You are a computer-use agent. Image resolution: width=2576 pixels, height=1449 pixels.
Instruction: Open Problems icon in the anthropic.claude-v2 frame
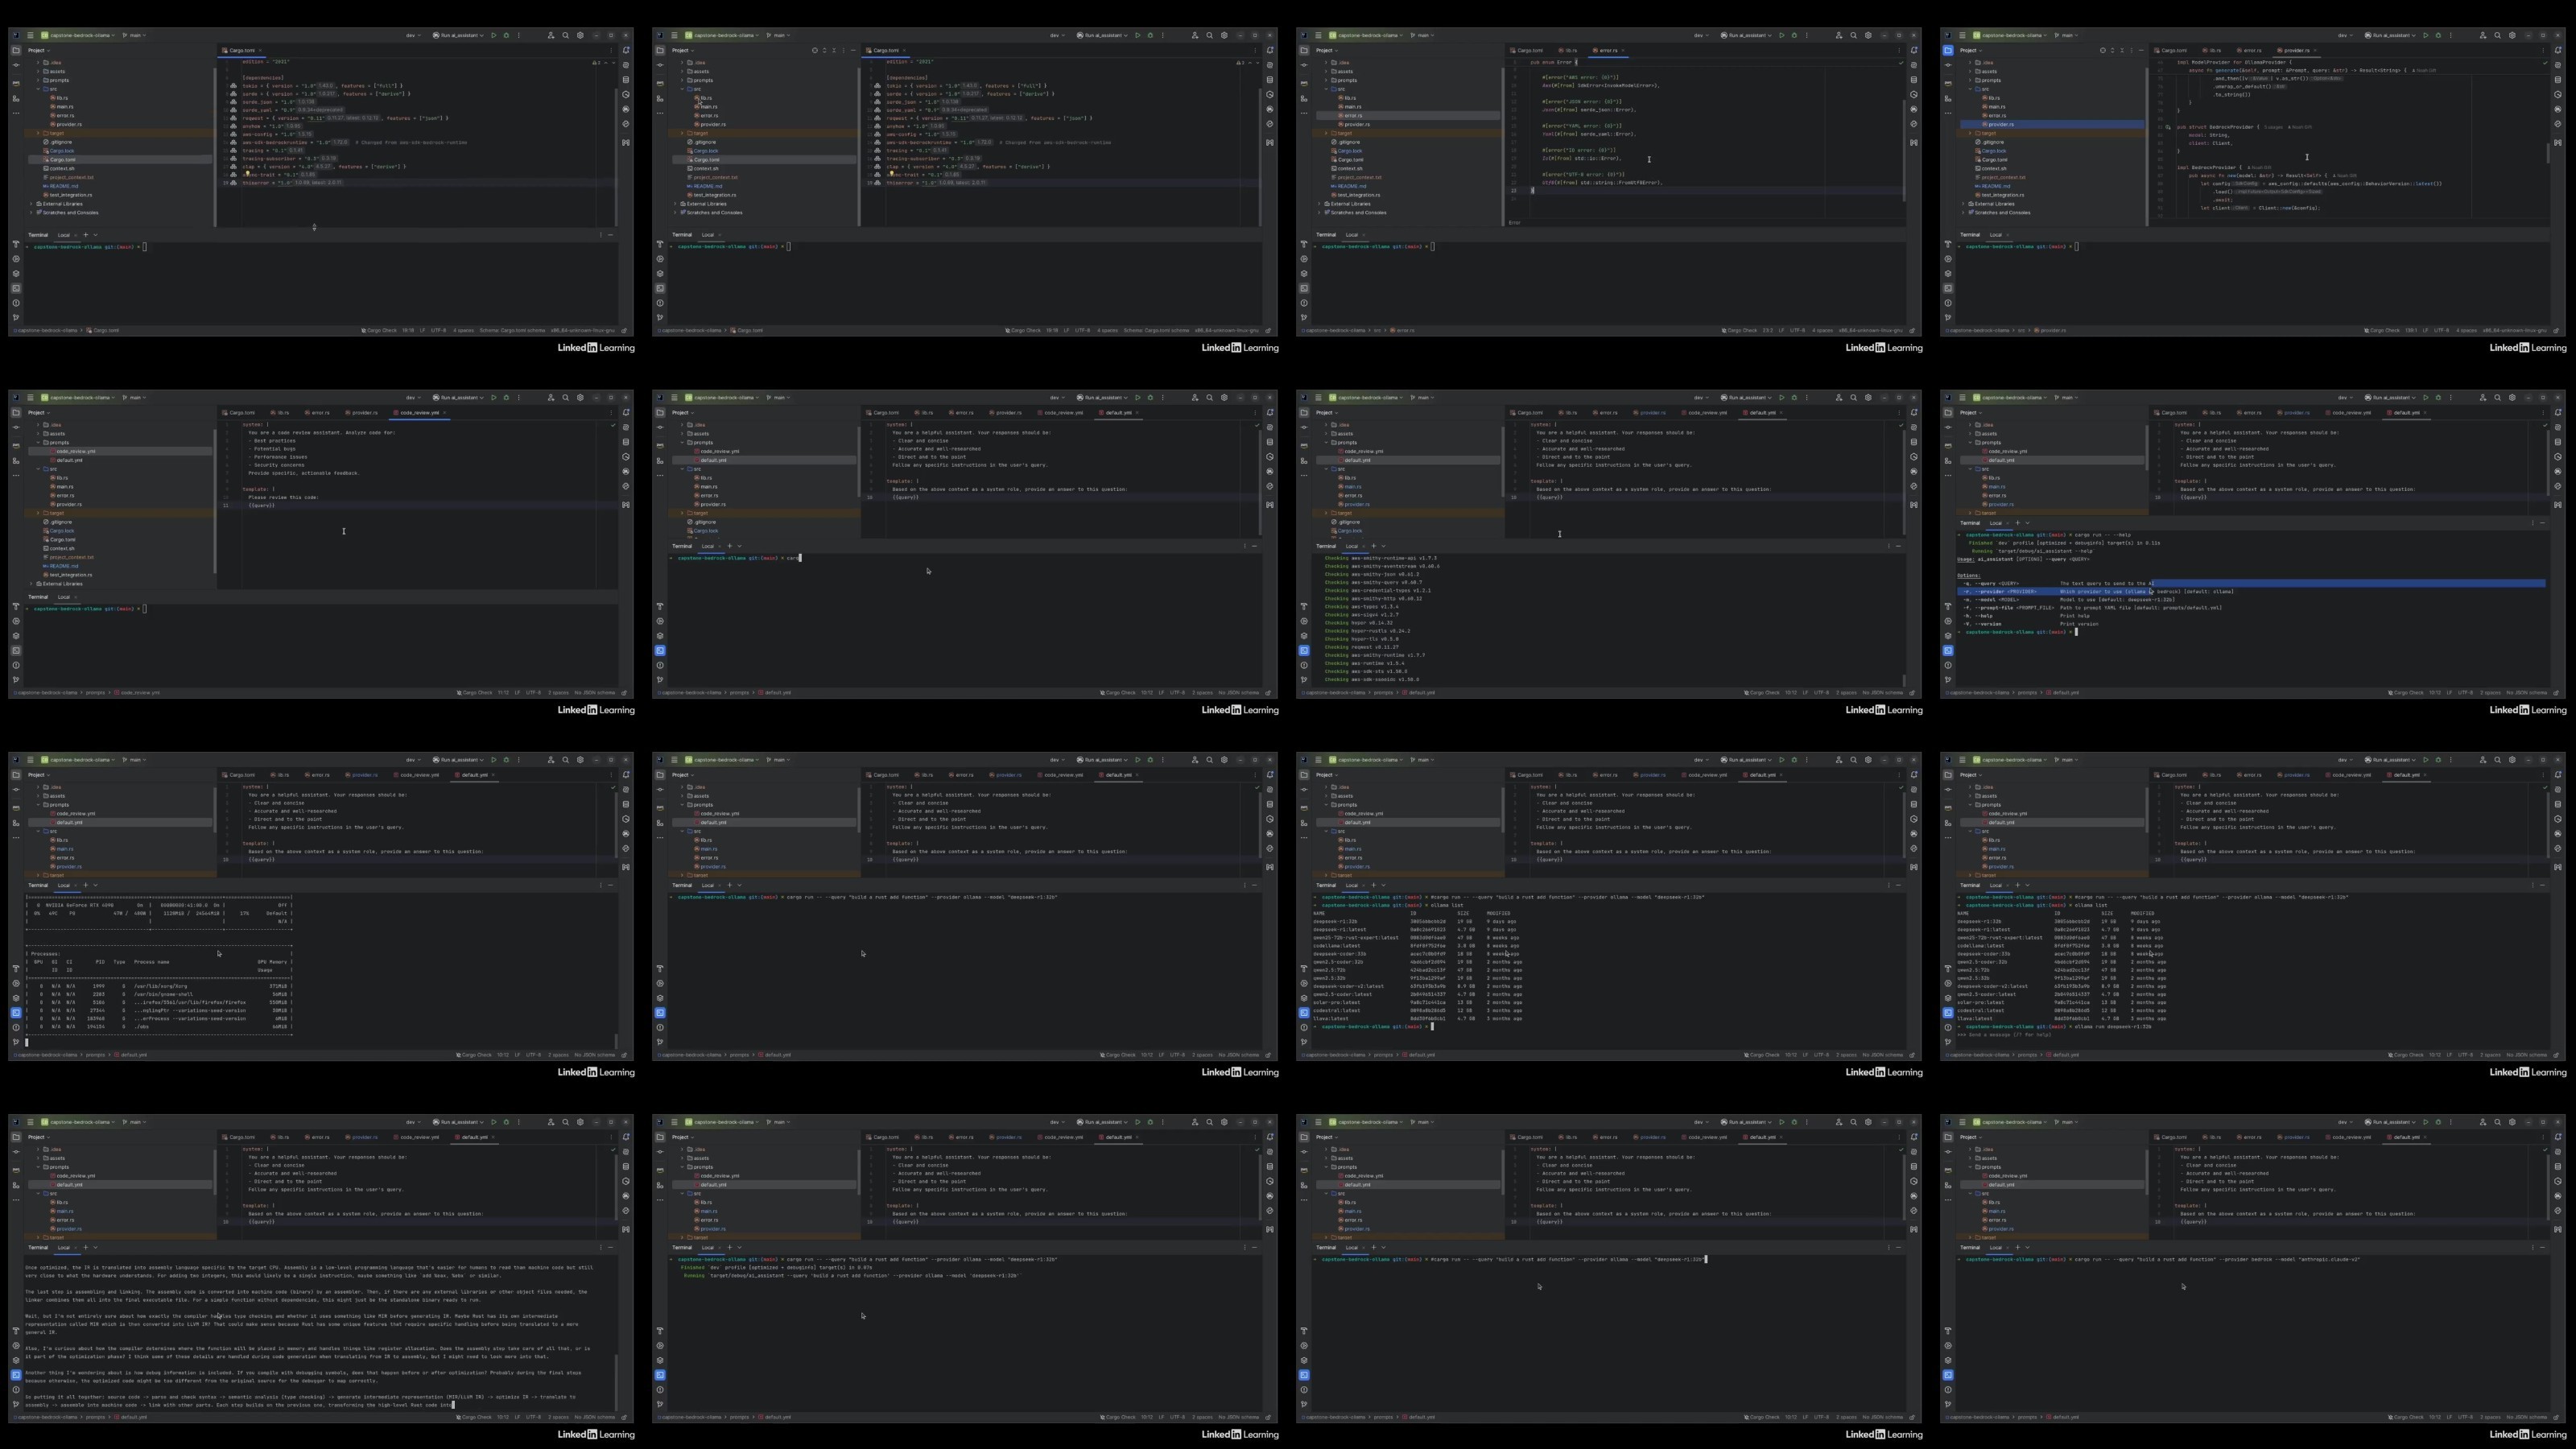[1948, 1389]
